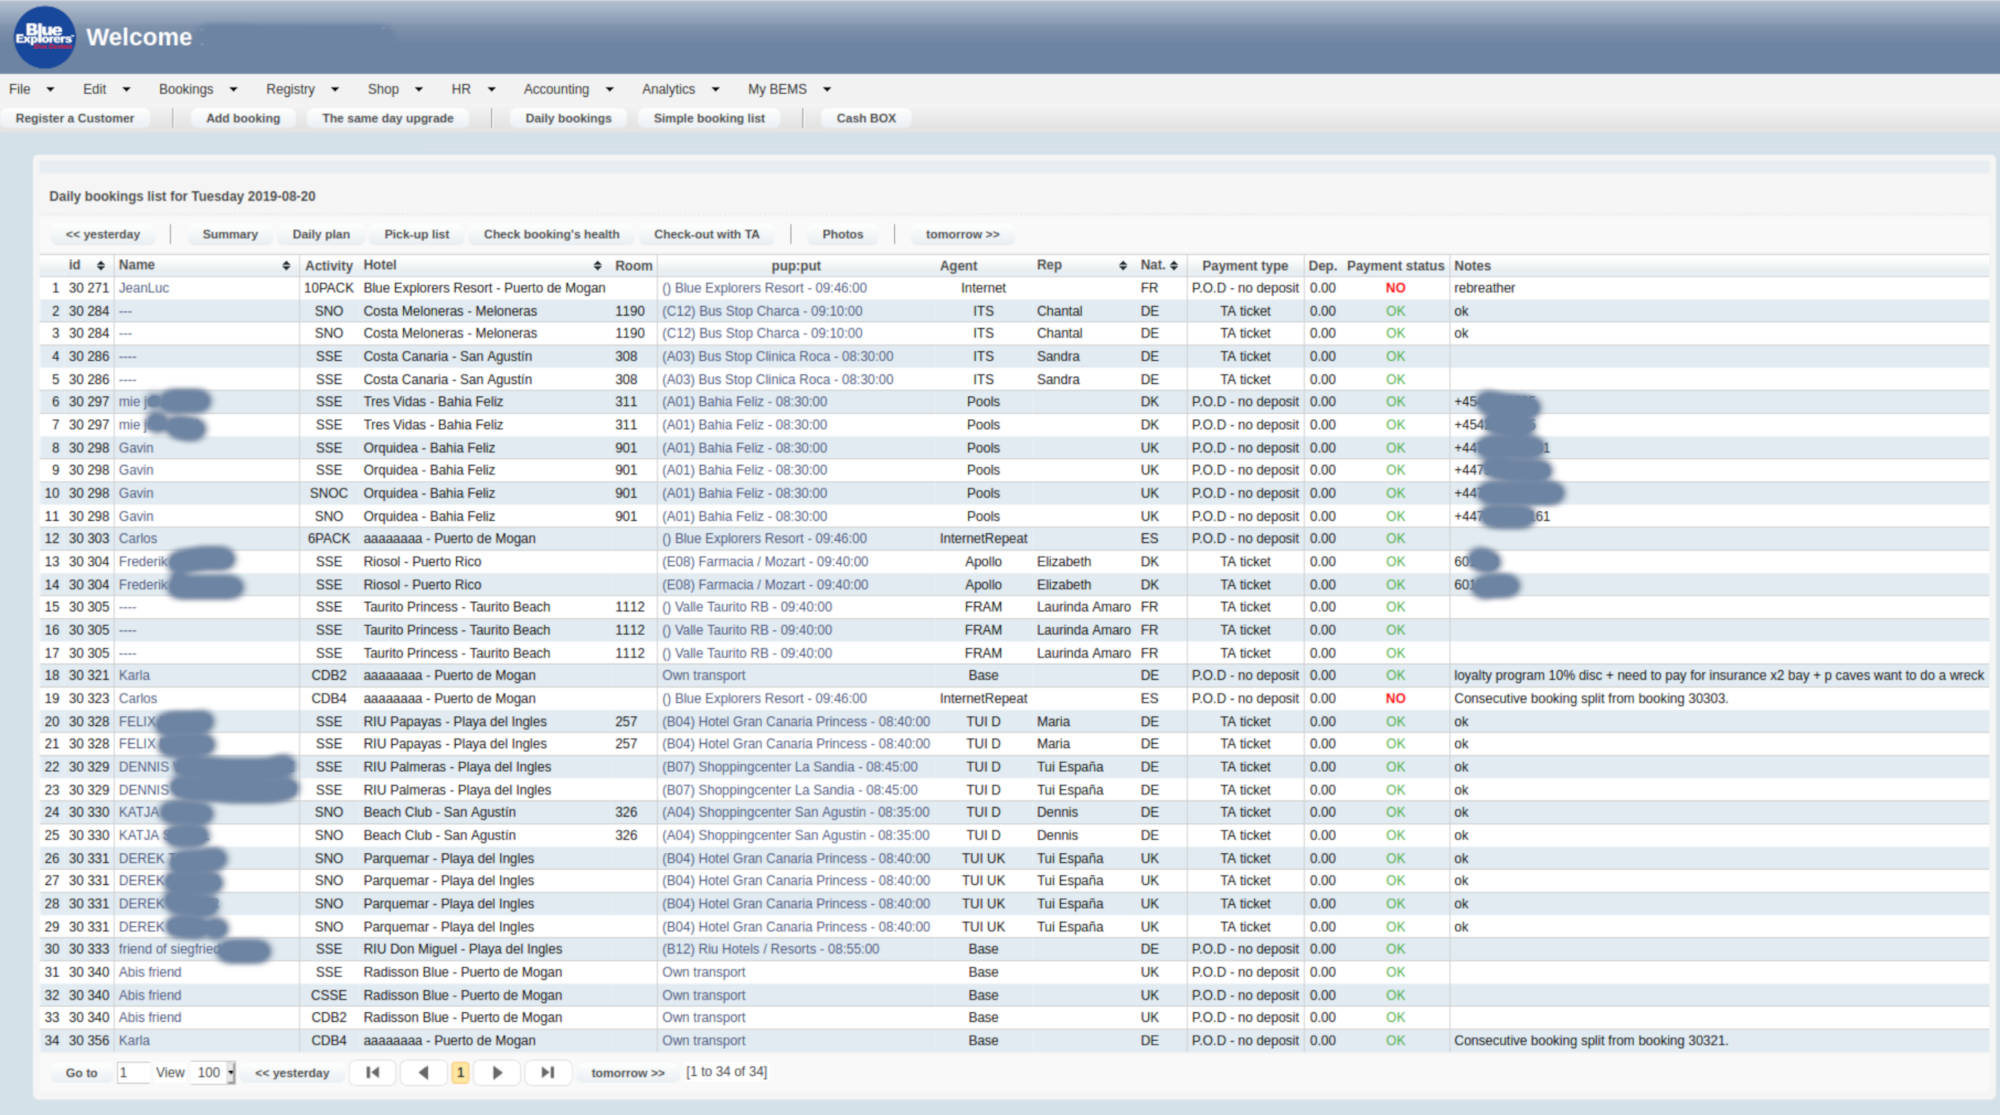Open Abis friend in row 31

150,972
